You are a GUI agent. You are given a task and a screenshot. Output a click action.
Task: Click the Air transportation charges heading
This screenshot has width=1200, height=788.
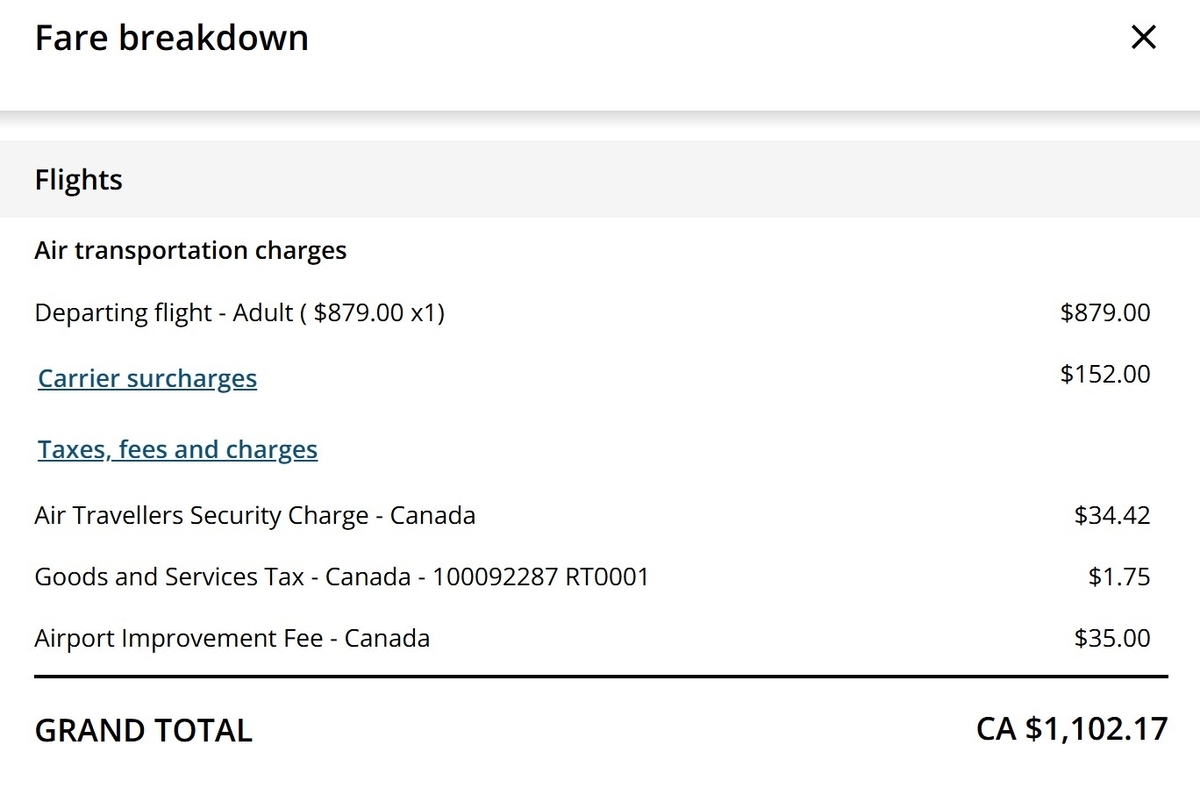[190, 250]
